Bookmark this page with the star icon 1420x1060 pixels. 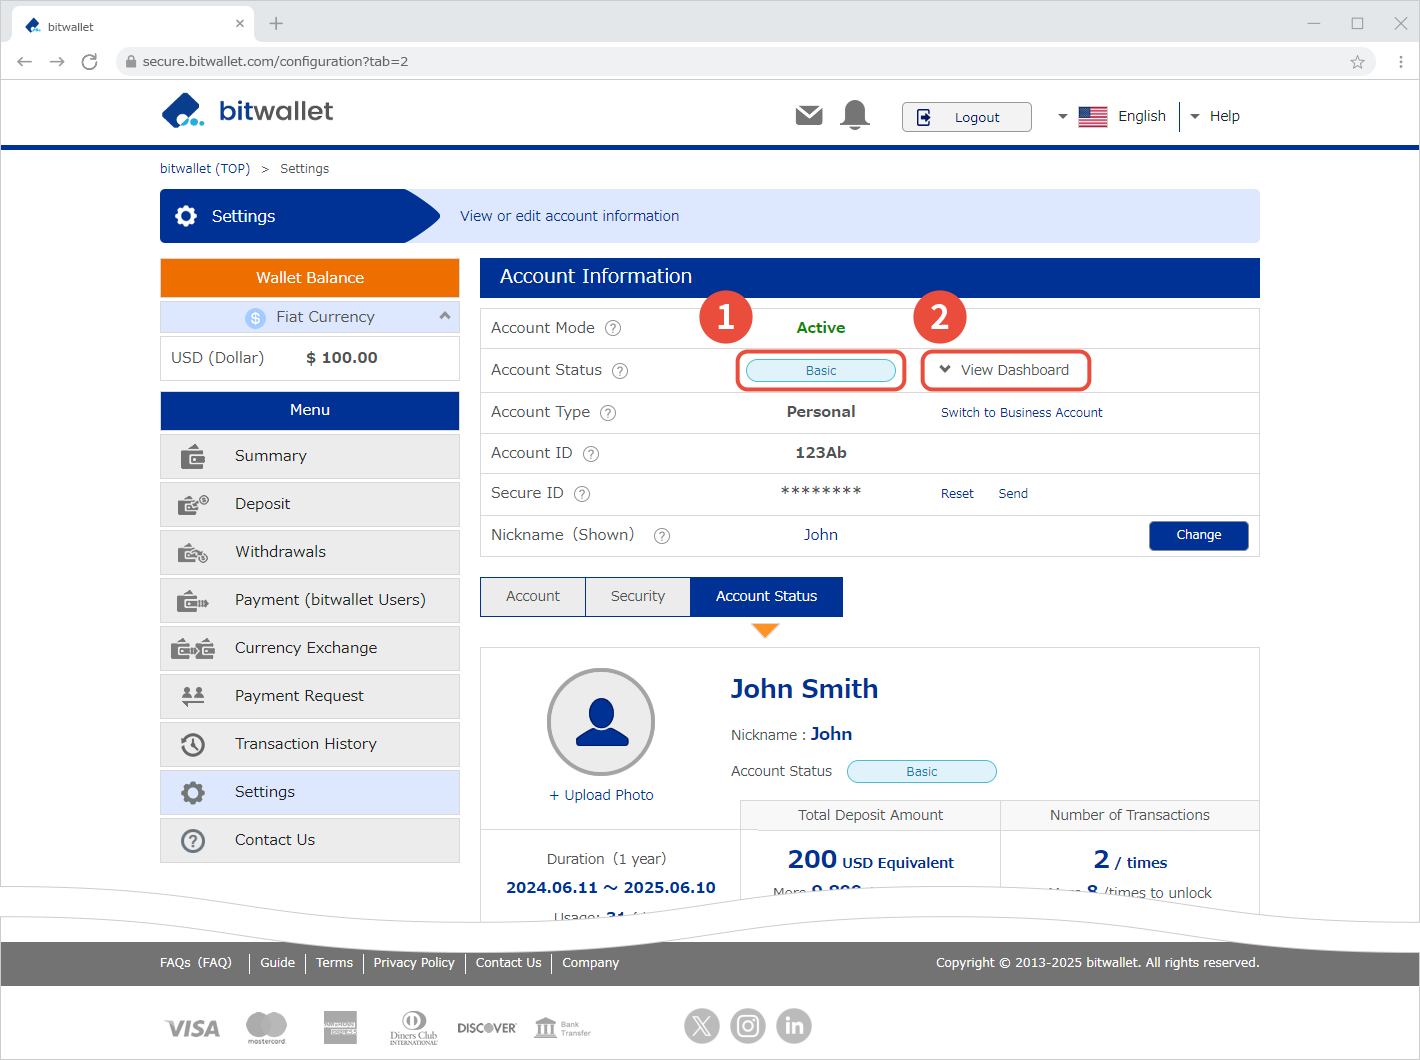coord(1357,62)
